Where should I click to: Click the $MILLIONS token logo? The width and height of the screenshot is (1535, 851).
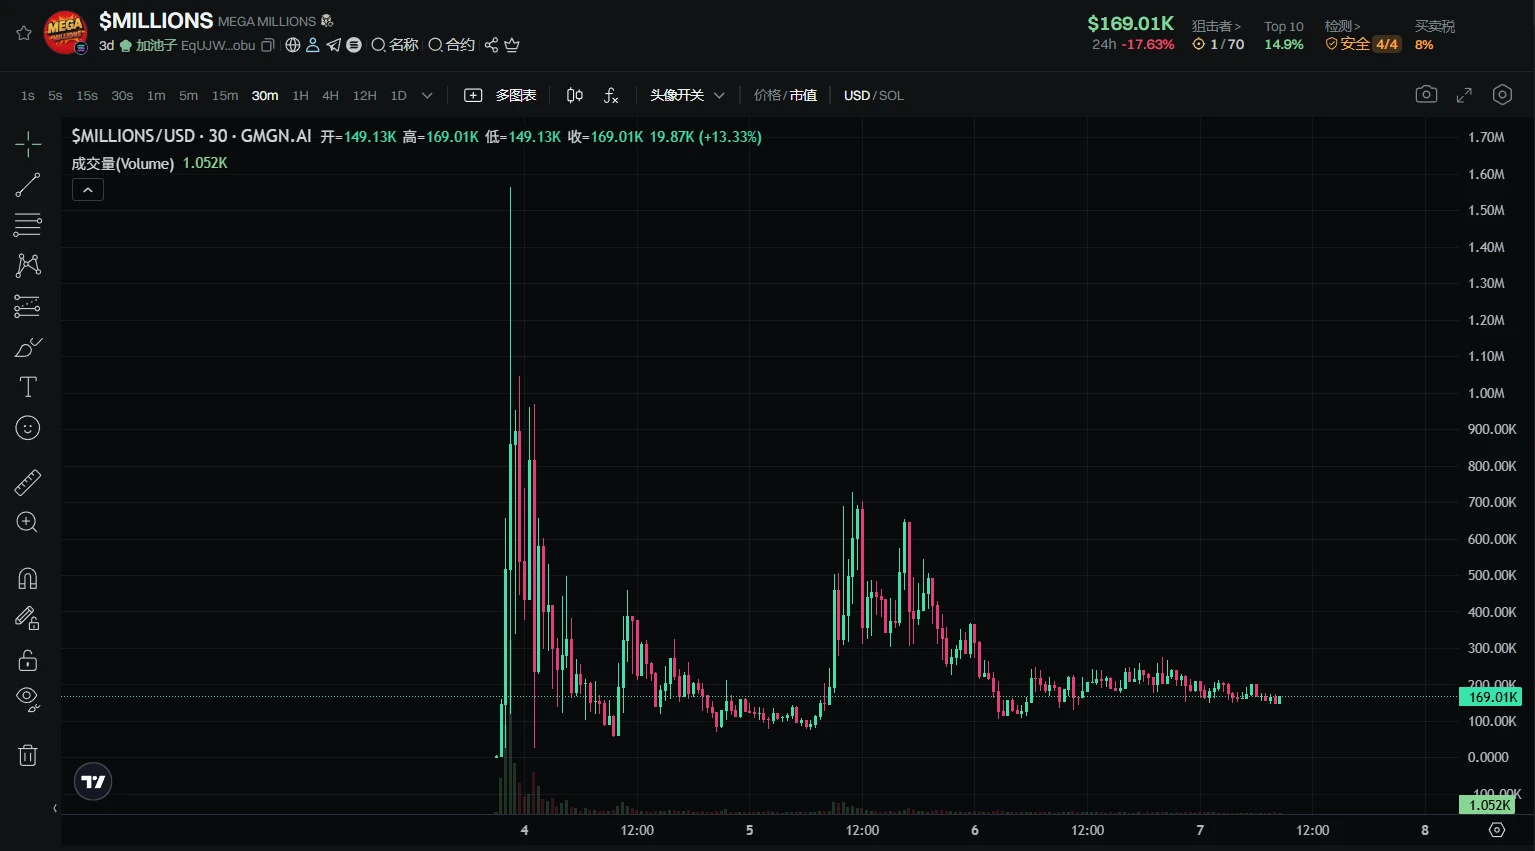(66, 32)
